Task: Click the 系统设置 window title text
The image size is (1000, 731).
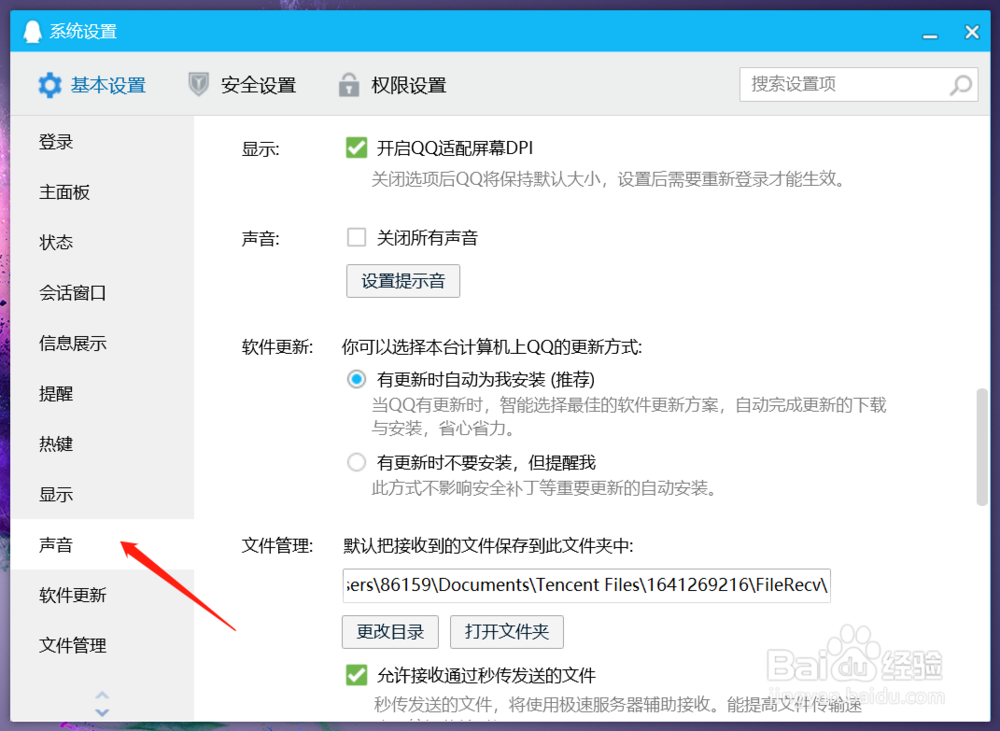Action: [84, 31]
